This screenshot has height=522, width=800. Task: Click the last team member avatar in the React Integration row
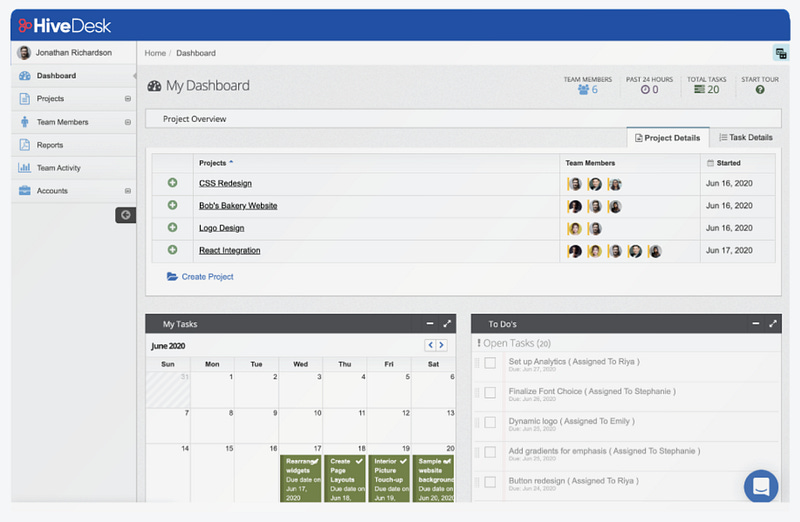click(x=655, y=251)
